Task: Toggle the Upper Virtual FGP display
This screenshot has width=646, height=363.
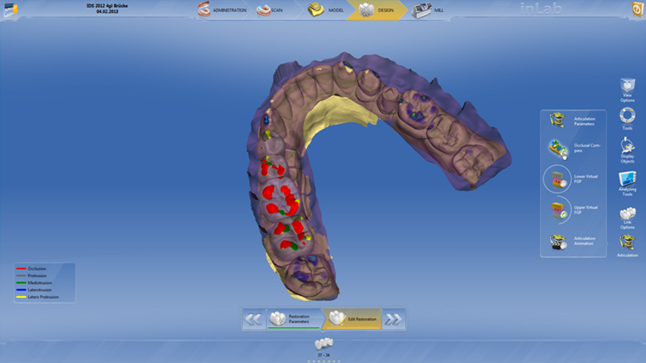Action: coord(573,210)
